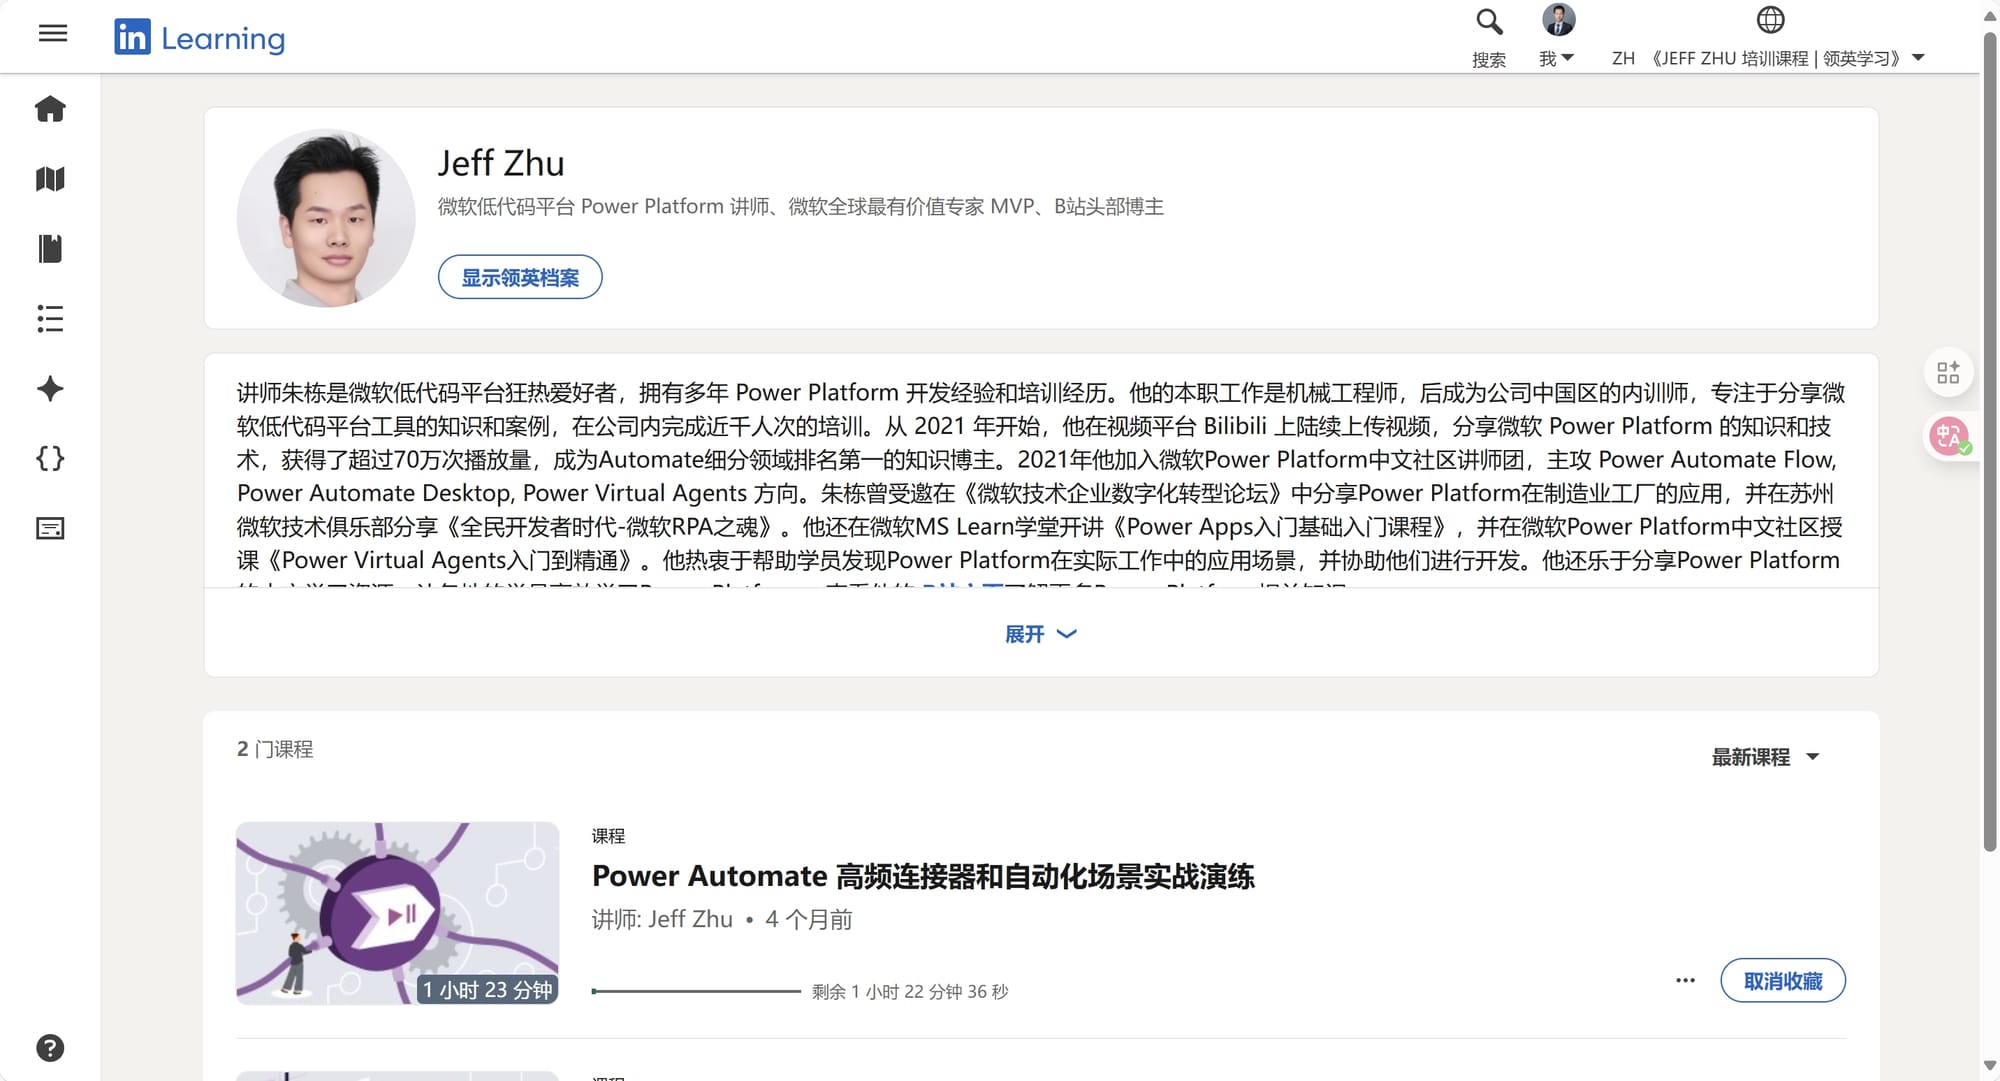Click the search magnifier icon
This screenshot has height=1081, width=2000.
(x=1489, y=22)
